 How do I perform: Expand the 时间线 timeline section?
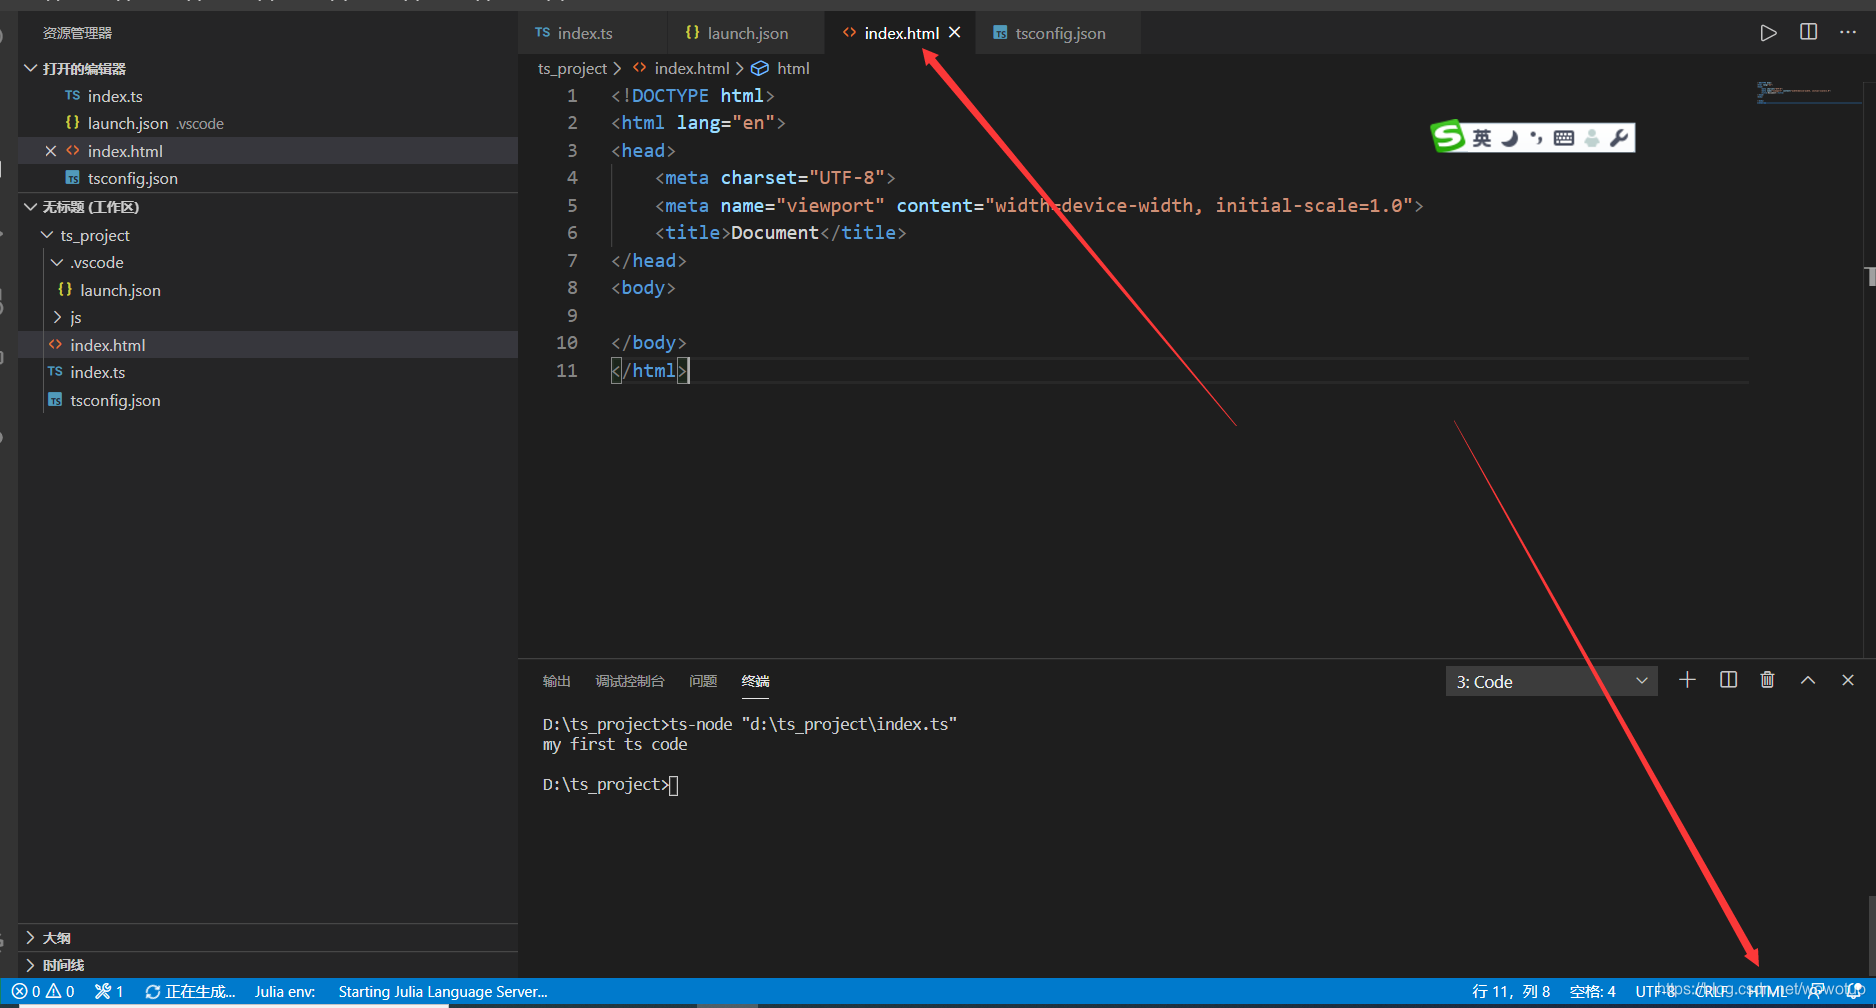[x=268, y=965]
